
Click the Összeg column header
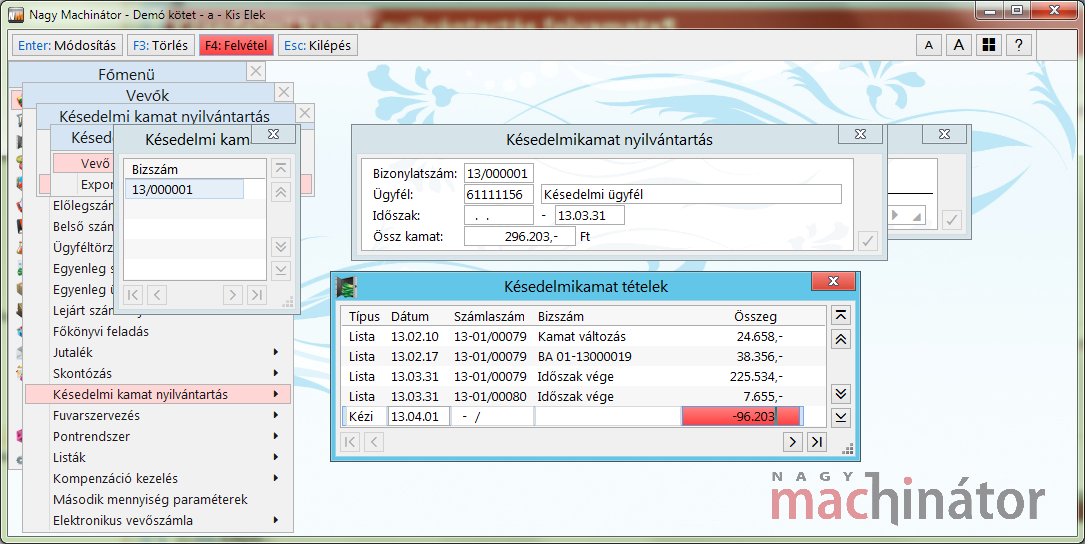tap(755, 316)
